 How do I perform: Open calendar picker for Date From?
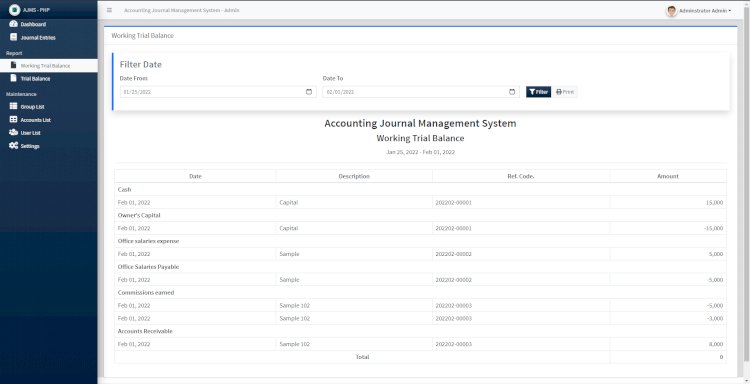309,92
